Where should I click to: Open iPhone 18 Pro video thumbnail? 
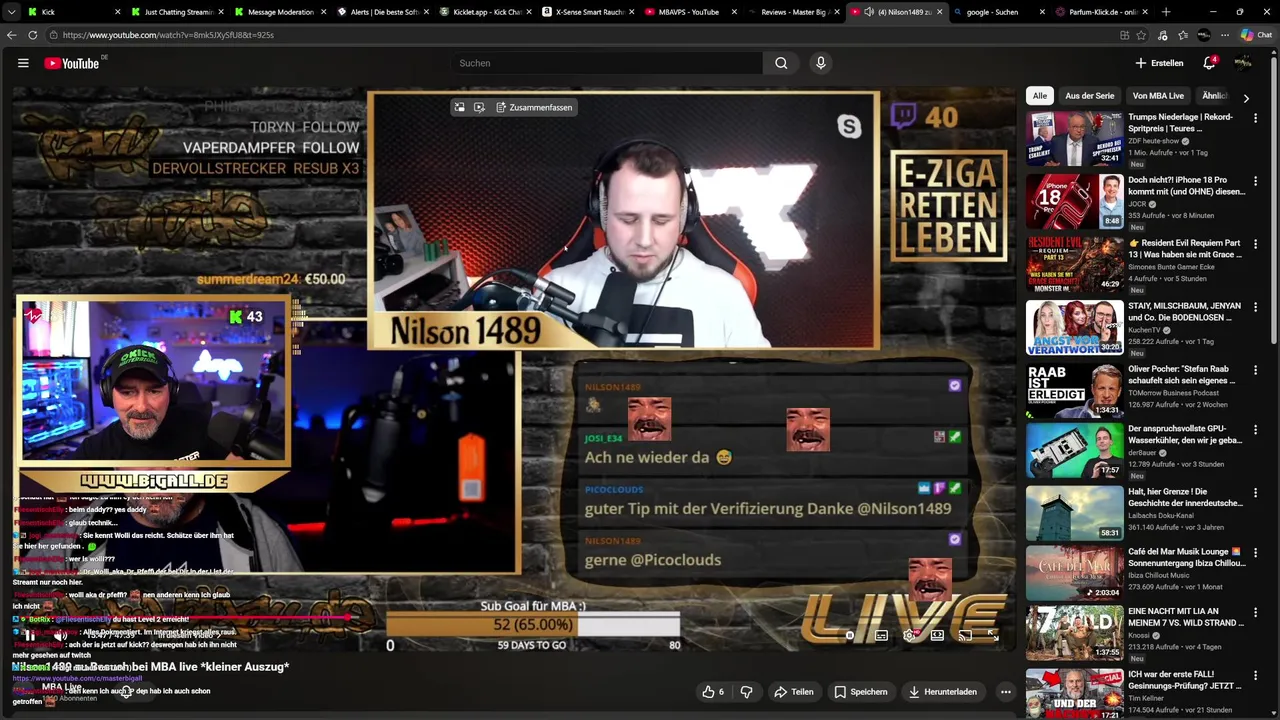pyautogui.click(x=1074, y=201)
